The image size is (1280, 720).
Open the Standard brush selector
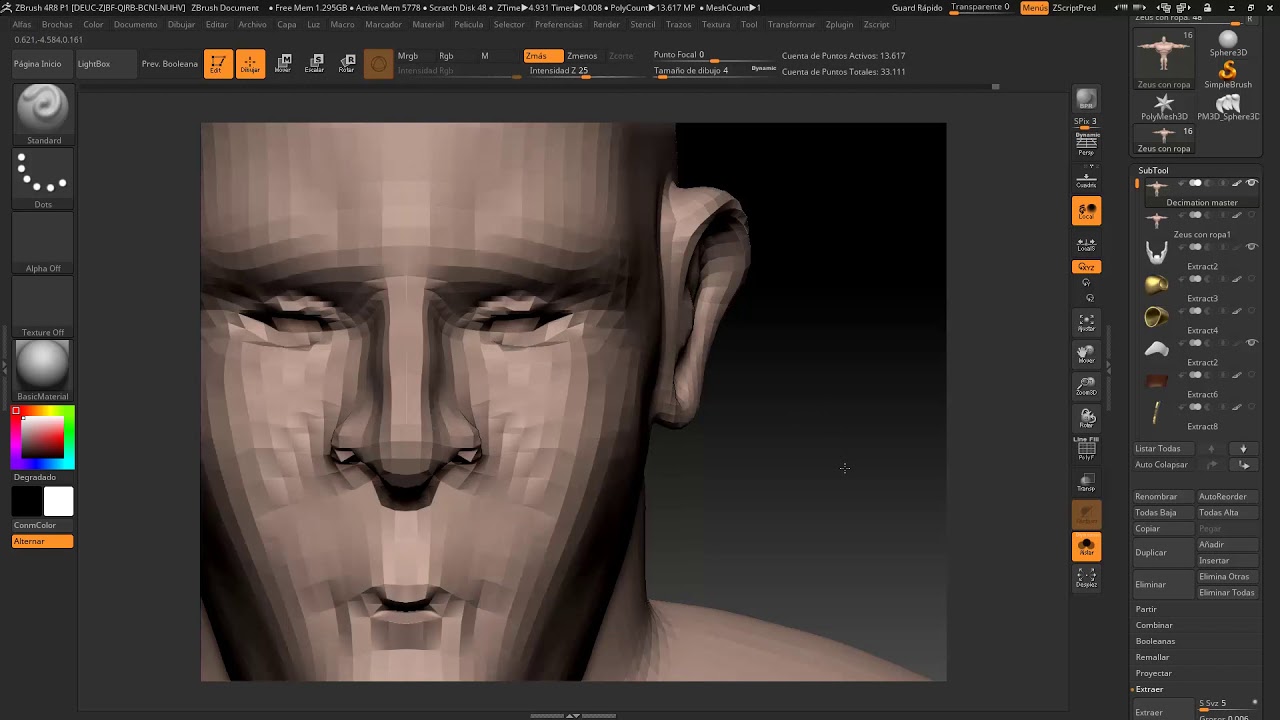coord(43,115)
